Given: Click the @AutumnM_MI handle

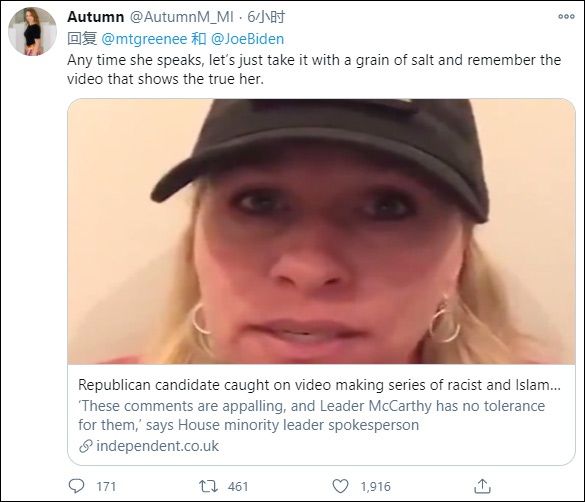Looking at the screenshot, I should coord(182,17).
